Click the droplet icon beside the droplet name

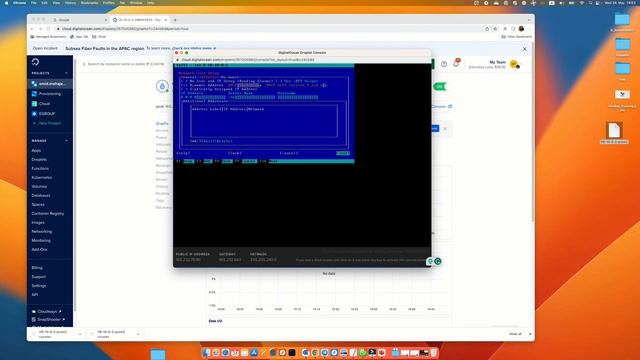pos(162,86)
